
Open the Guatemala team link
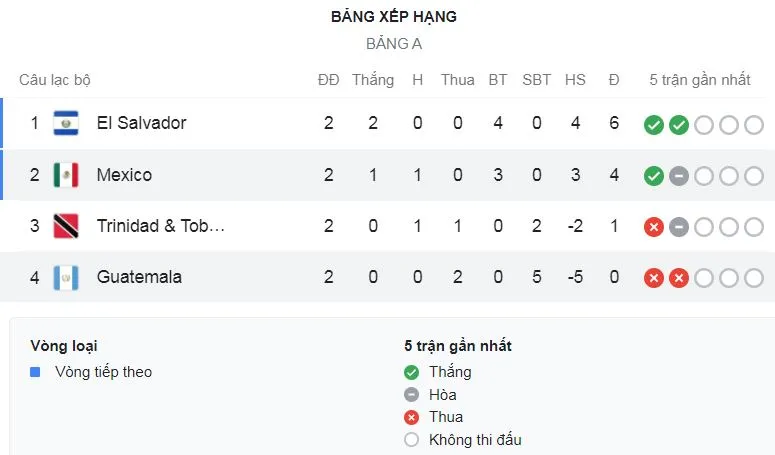pos(139,277)
